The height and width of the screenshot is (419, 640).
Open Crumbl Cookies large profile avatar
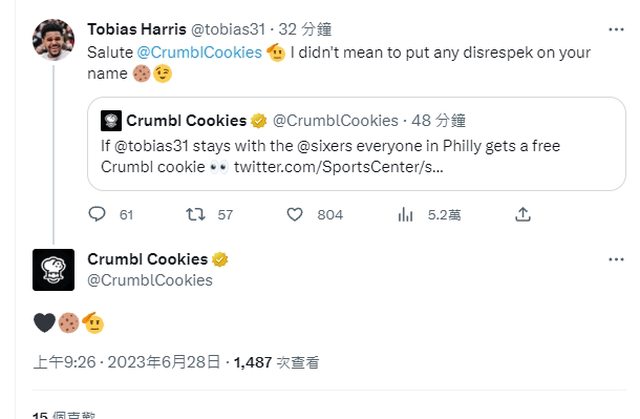(53, 269)
